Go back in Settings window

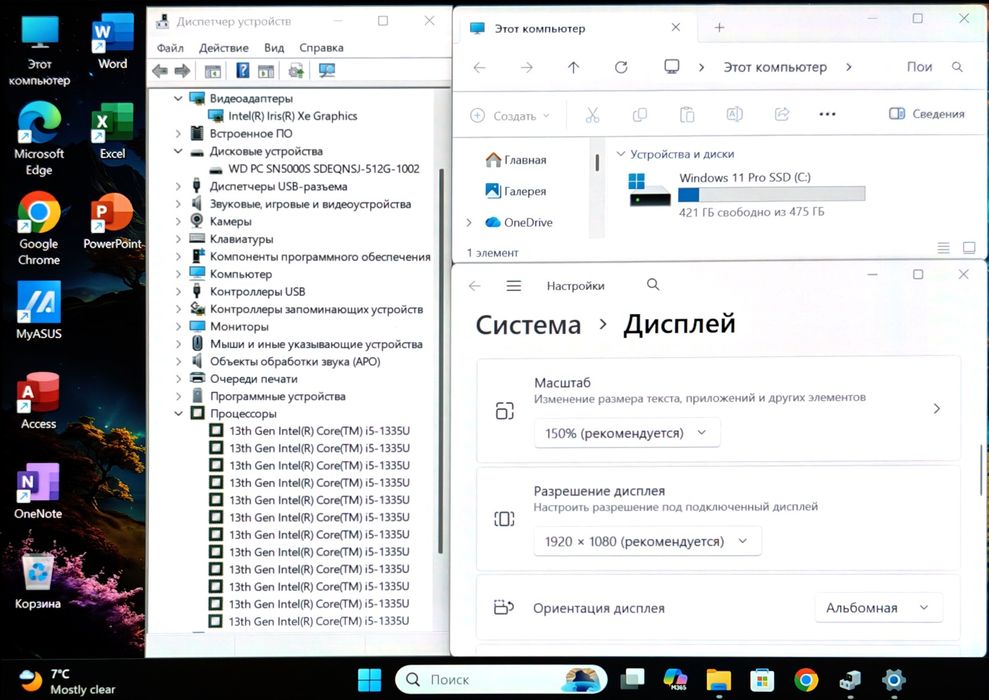coord(474,286)
